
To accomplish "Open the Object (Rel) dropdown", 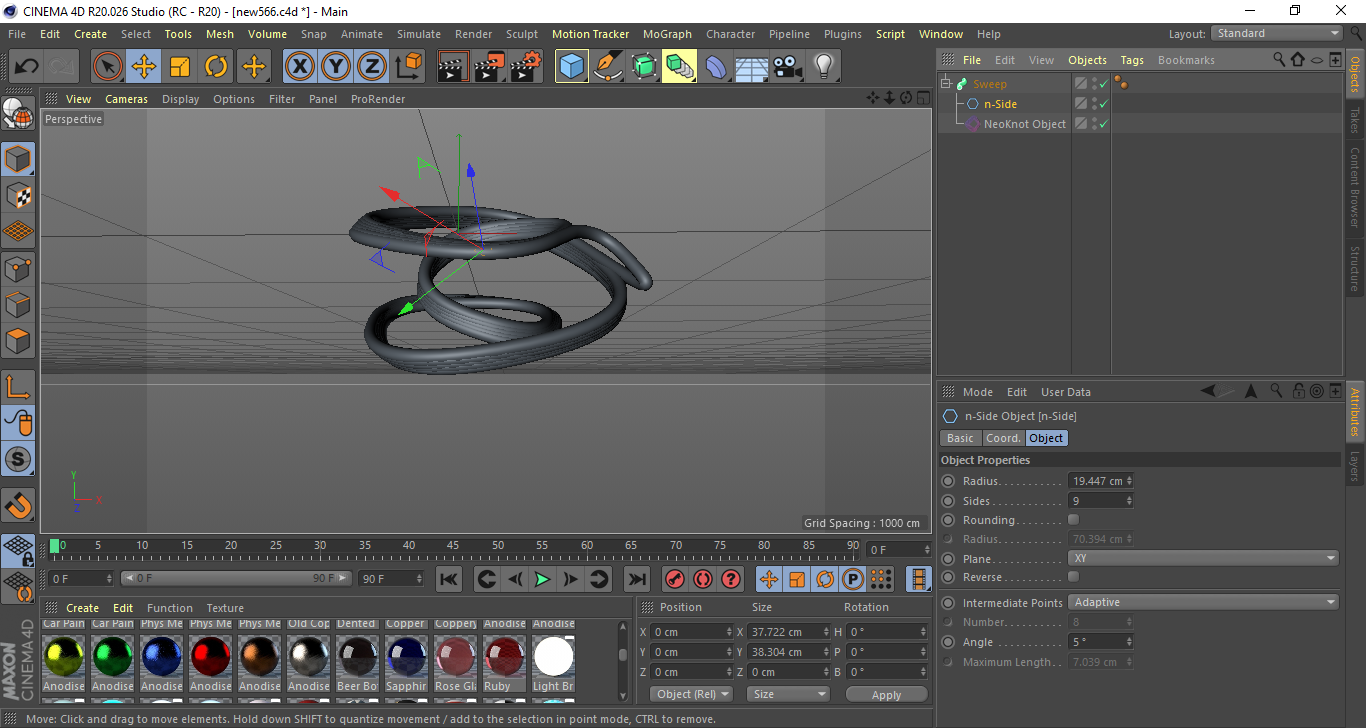I will 691,694.
